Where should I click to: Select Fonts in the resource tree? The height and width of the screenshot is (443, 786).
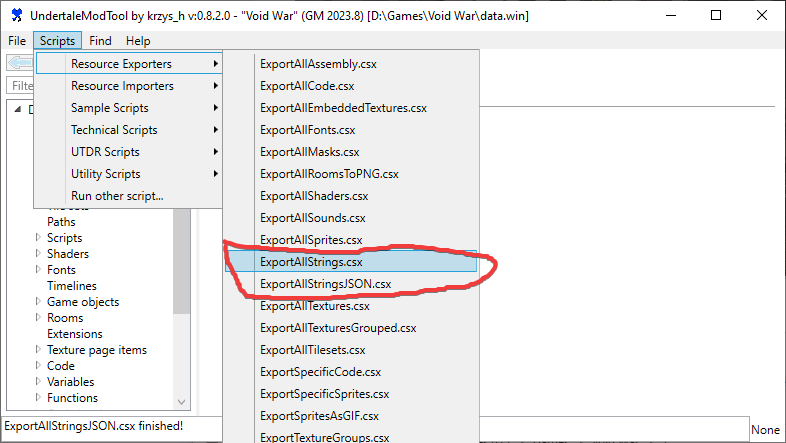61,270
